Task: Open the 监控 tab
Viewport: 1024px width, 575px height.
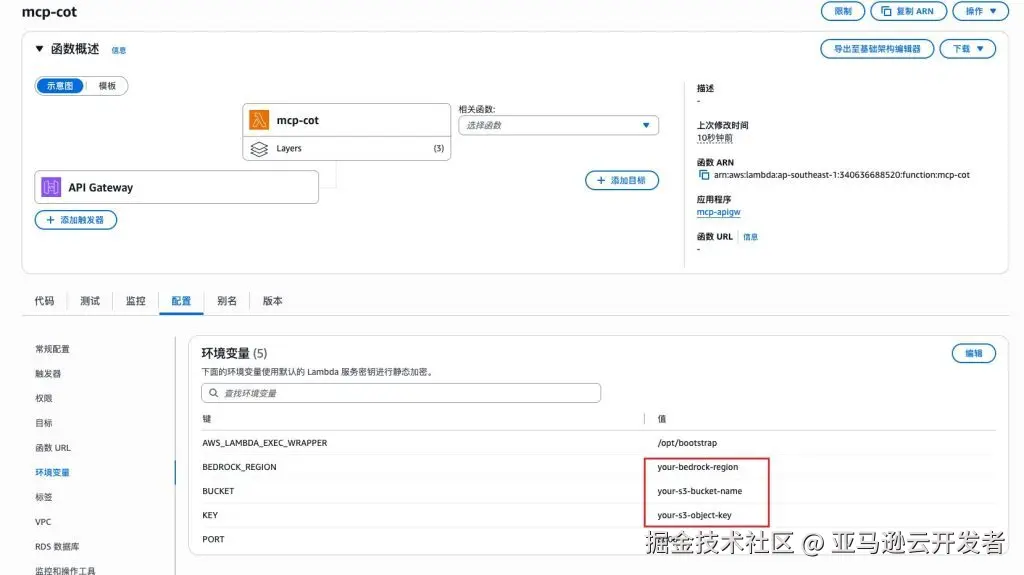Action: click(x=136, y=301)
